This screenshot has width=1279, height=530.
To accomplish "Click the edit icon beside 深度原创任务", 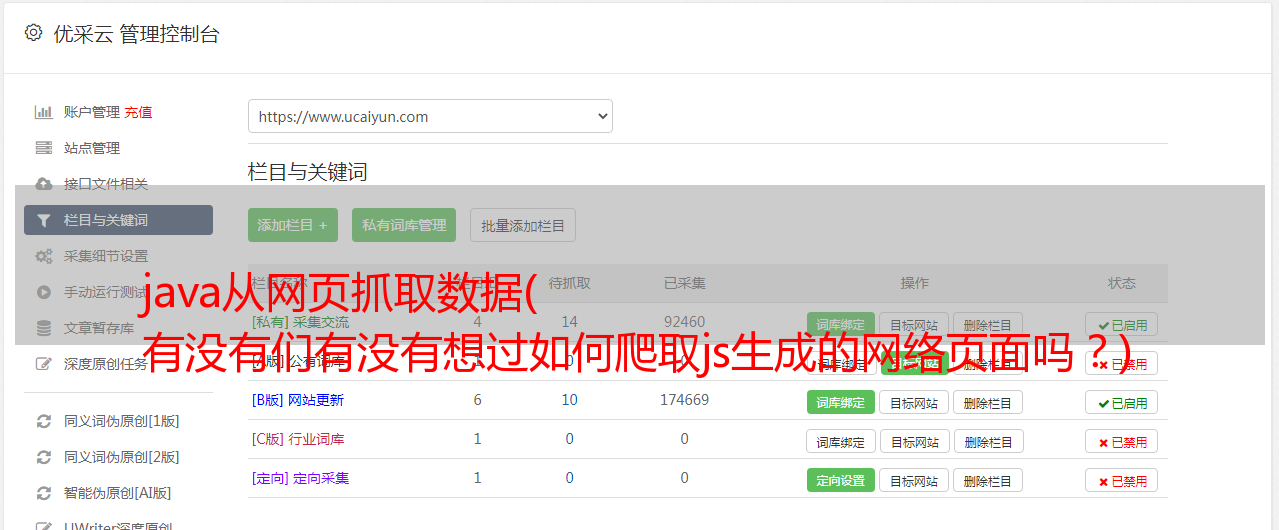I will pyautogui.click(x=43, y=364).
